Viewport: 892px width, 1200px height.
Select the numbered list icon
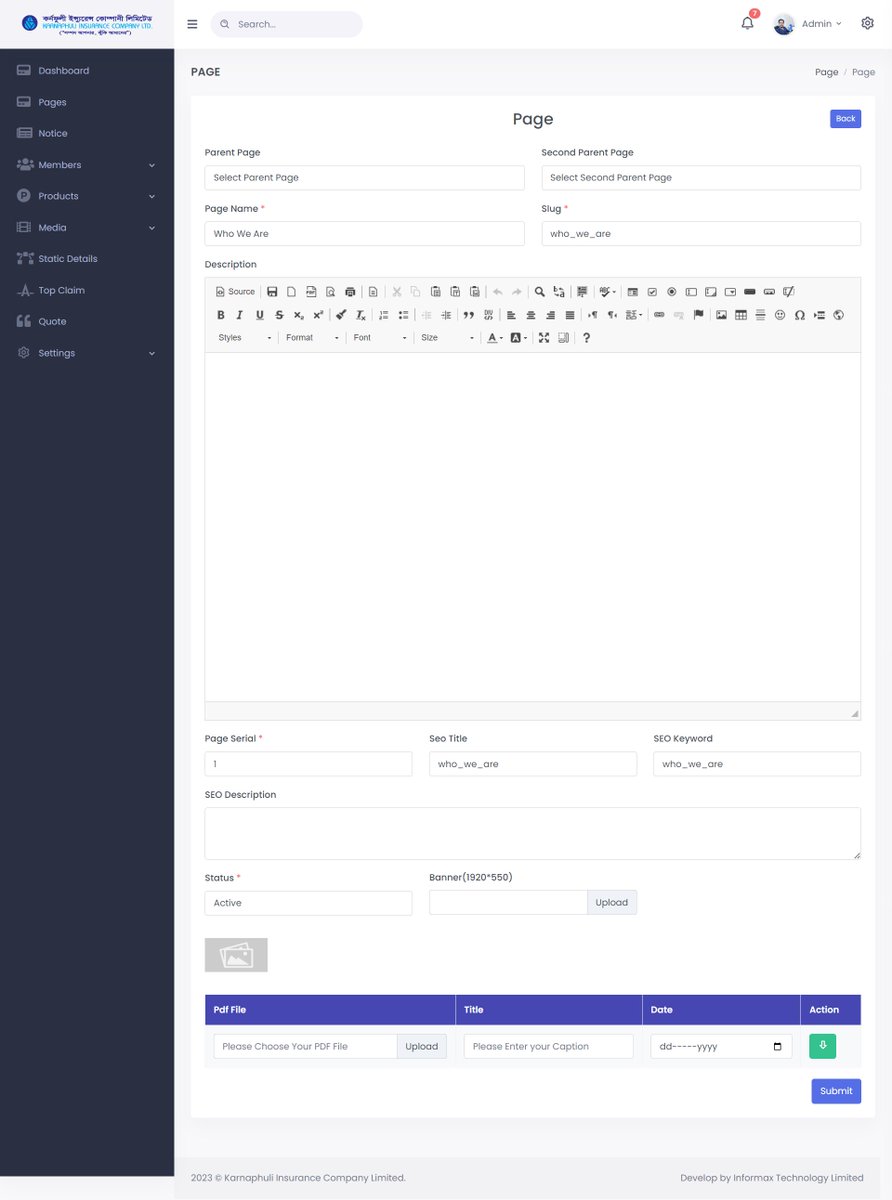click(x=383, y=313)
